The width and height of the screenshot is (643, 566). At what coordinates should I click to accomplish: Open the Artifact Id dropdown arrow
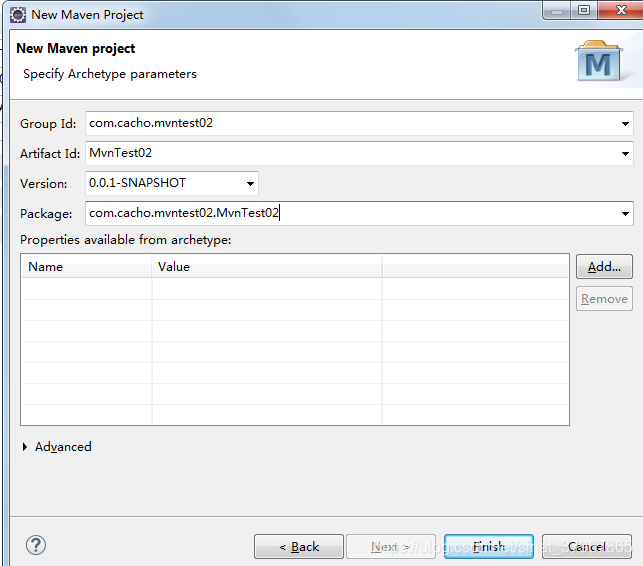point(625,153)
